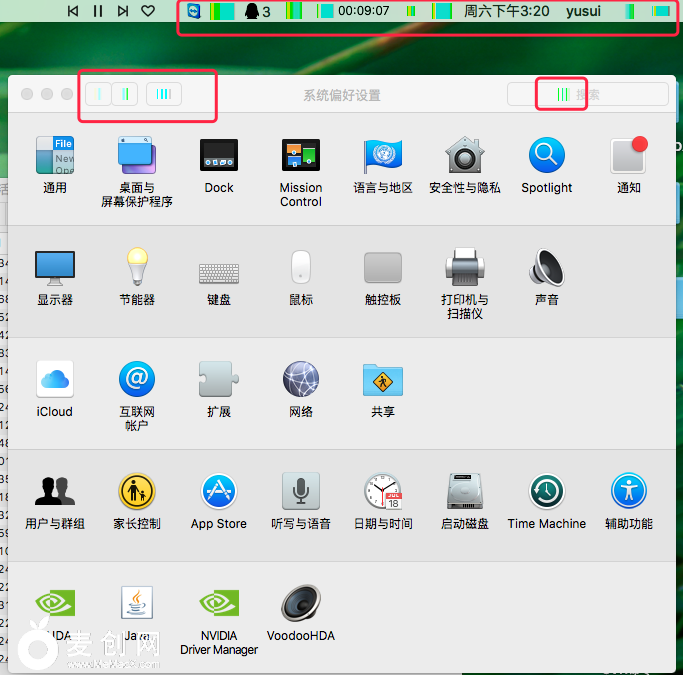Favorite the song with heart icon
The width and height of the screenshot is (683, 675).
(x=148, y=11)
